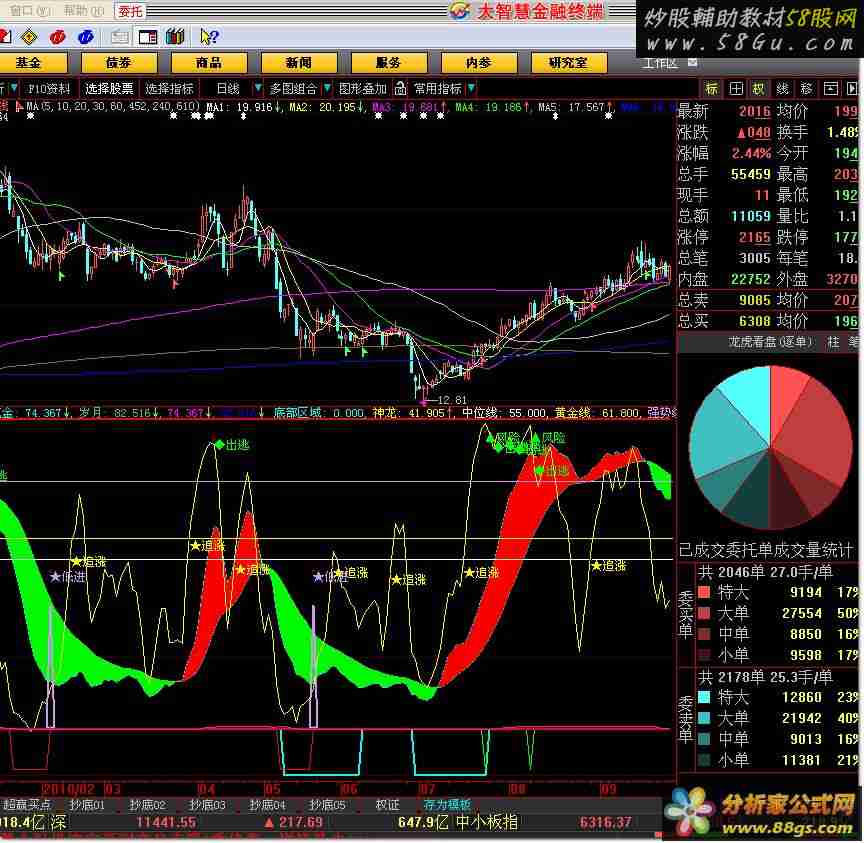
Task: Open the 委托 menu item
Action: point(130,11)
